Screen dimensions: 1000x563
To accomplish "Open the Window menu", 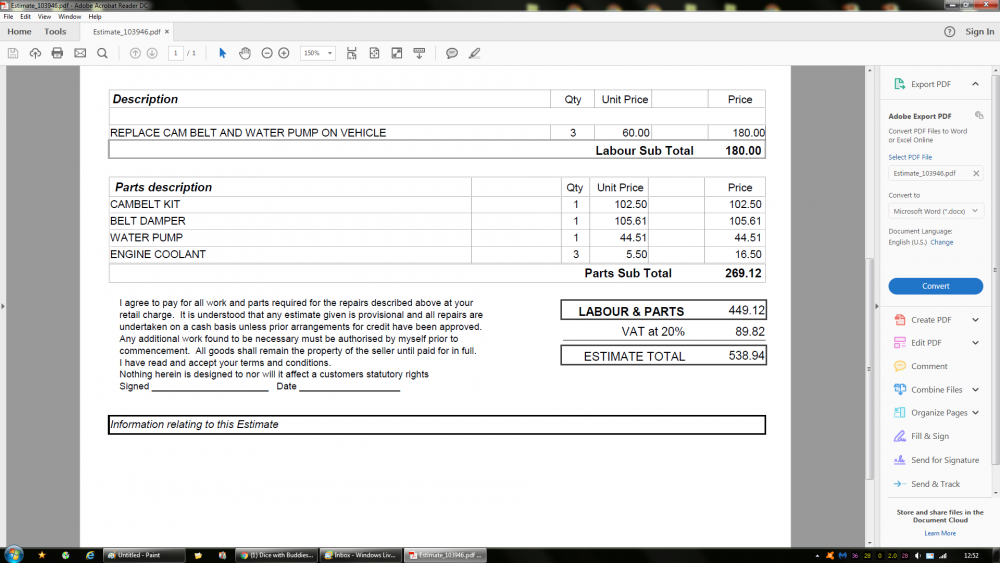I will pos(70,17).
